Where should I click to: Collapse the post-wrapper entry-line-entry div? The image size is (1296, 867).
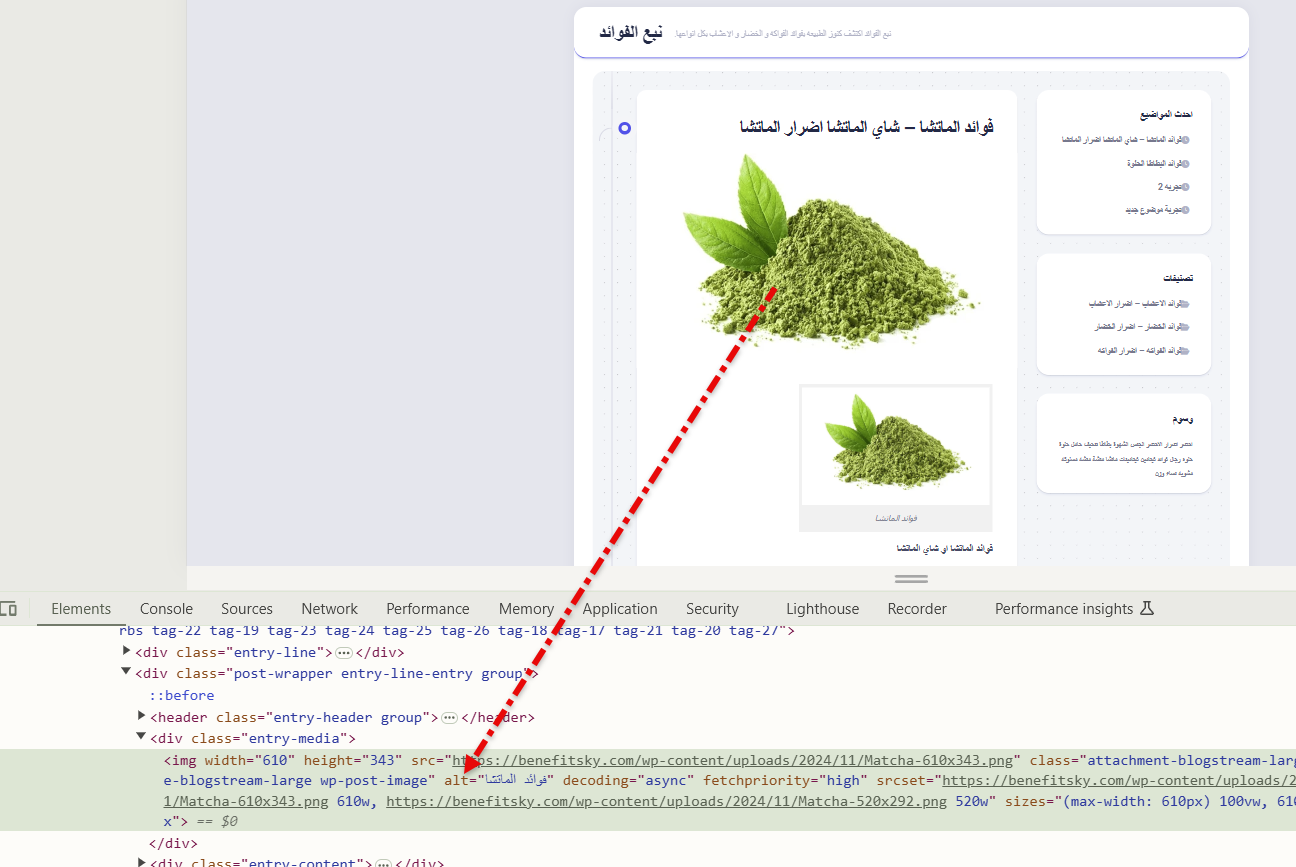[126, 673]
